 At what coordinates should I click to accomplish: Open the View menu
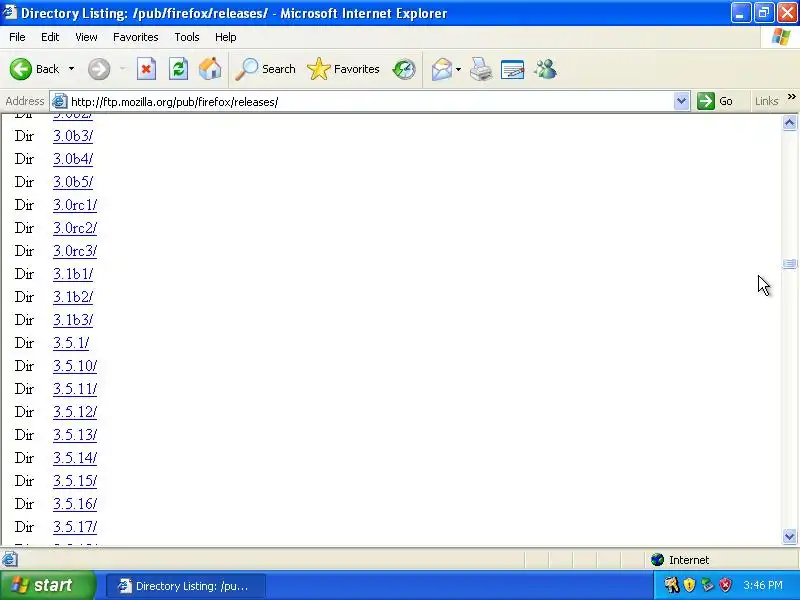pos(86,37)
